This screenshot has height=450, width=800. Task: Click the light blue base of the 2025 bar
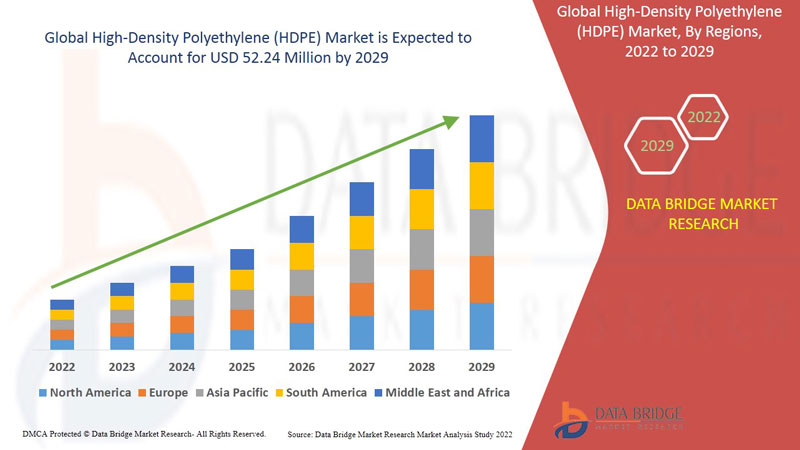[x=242, y=339]
